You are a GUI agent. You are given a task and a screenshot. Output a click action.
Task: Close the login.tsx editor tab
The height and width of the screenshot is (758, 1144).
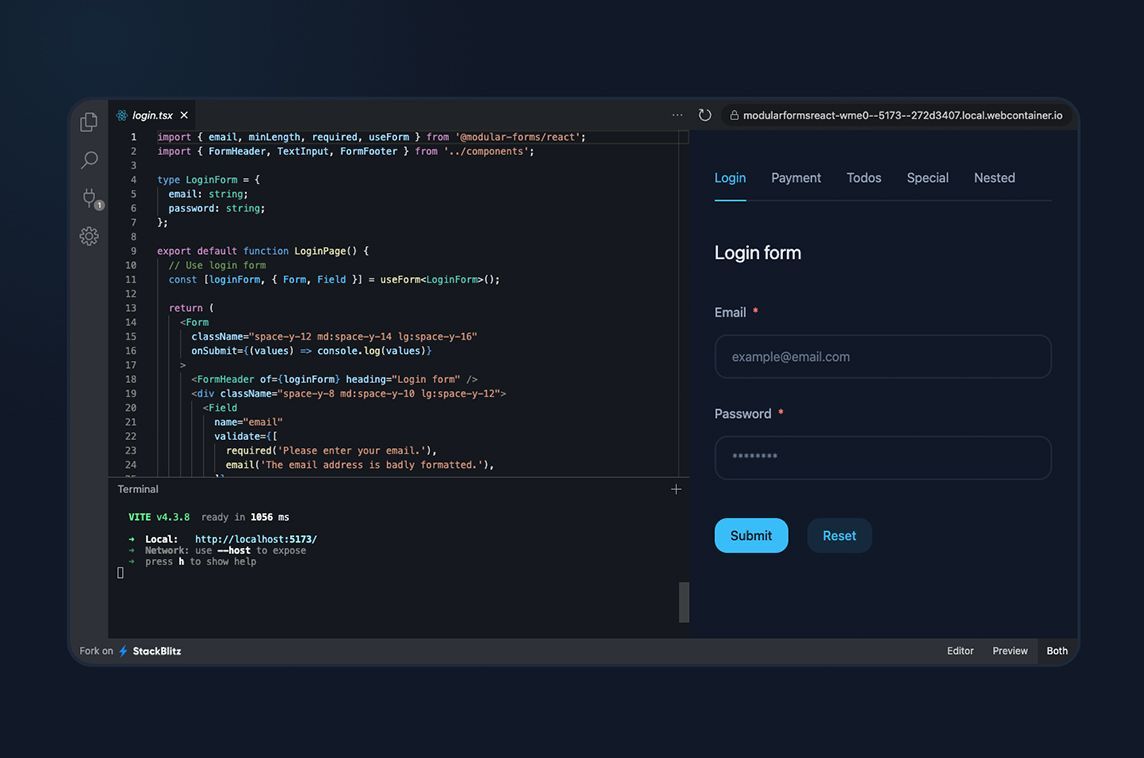(x=183, y=115)
